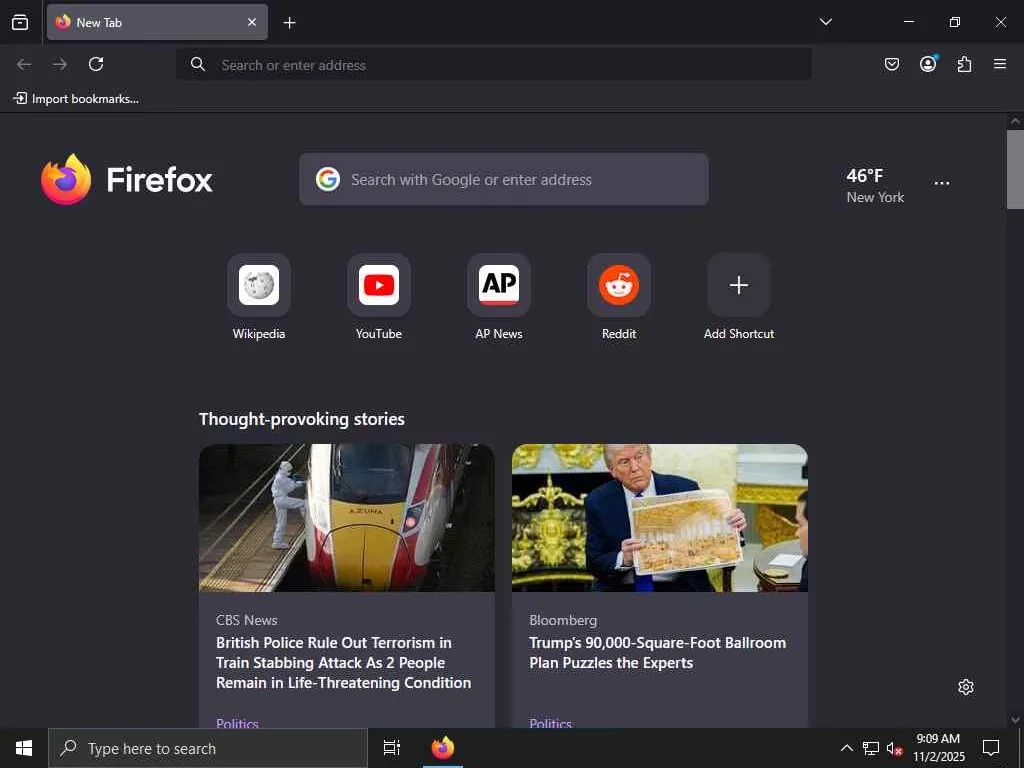Image resolution: width=1024 pixels, height=768 pixels.
Task: Open the application hamburger menu
Action: click(1000, 64)
